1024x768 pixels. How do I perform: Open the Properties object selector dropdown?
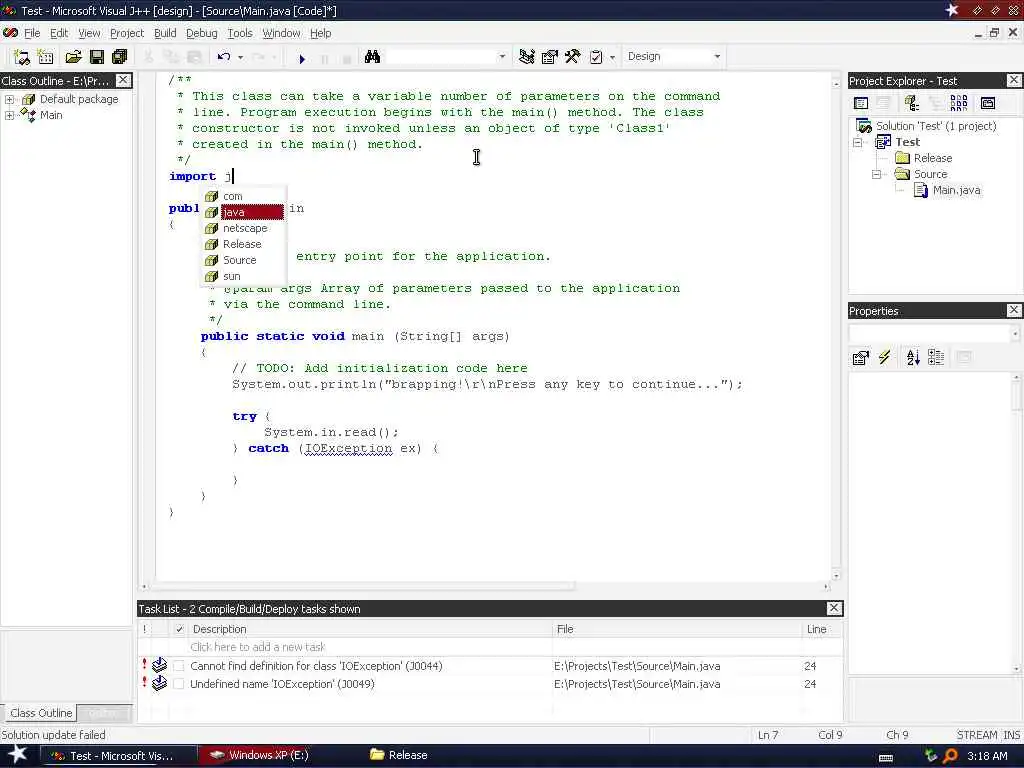1014,334
